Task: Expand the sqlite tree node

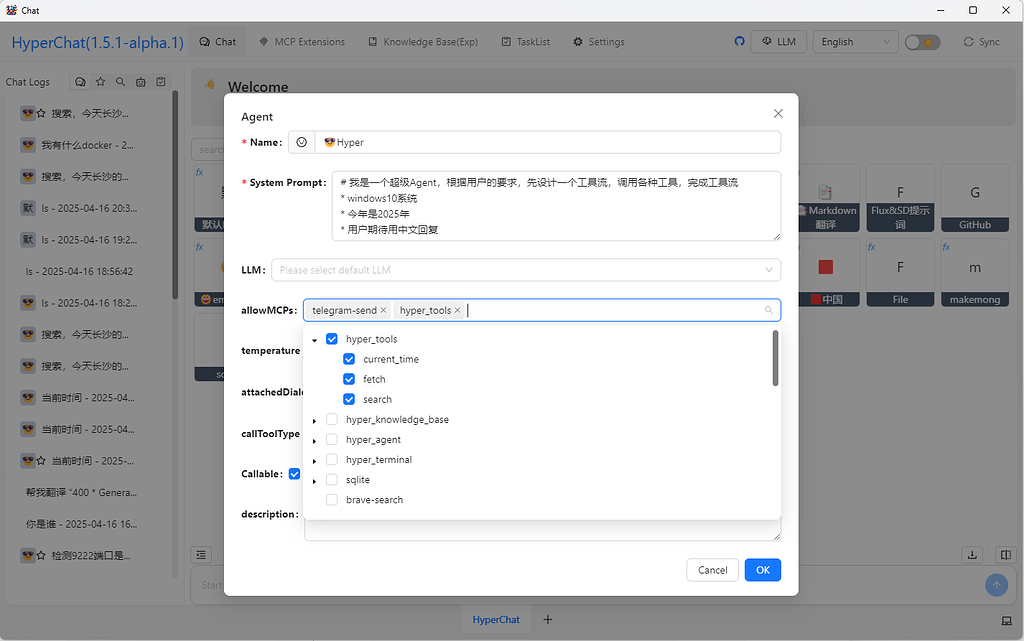Action: pos(315,482)
